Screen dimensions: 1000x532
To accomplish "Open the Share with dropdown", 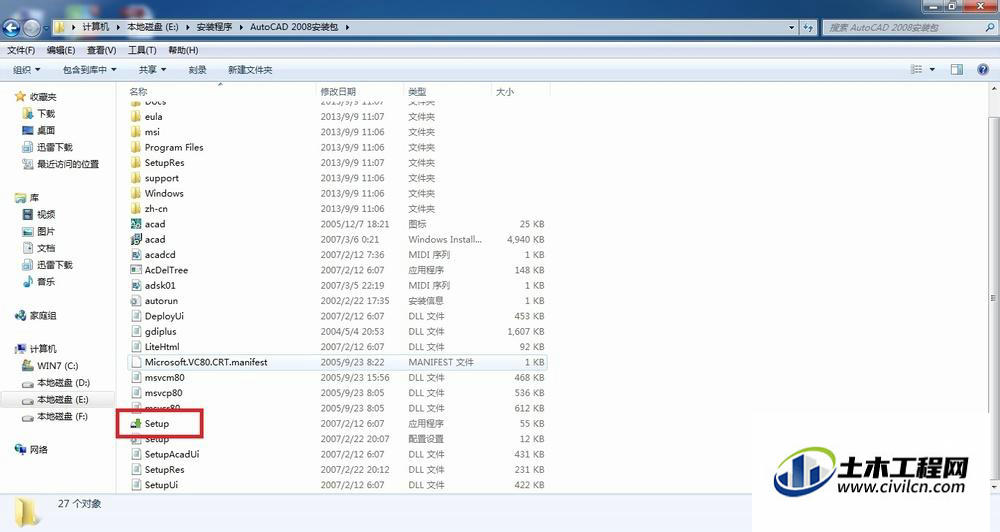I will [x=152, y=70].
